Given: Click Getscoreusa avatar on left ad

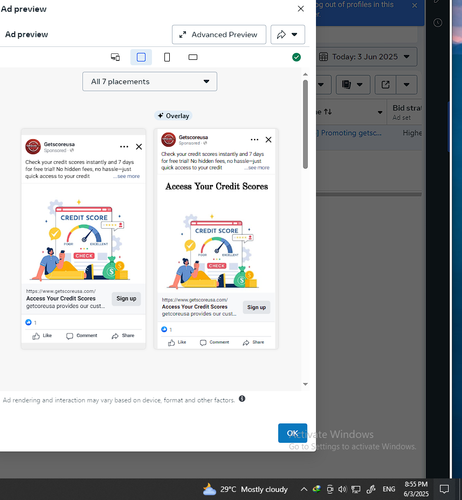Looking at the screenshot, I should pos(33,147).
